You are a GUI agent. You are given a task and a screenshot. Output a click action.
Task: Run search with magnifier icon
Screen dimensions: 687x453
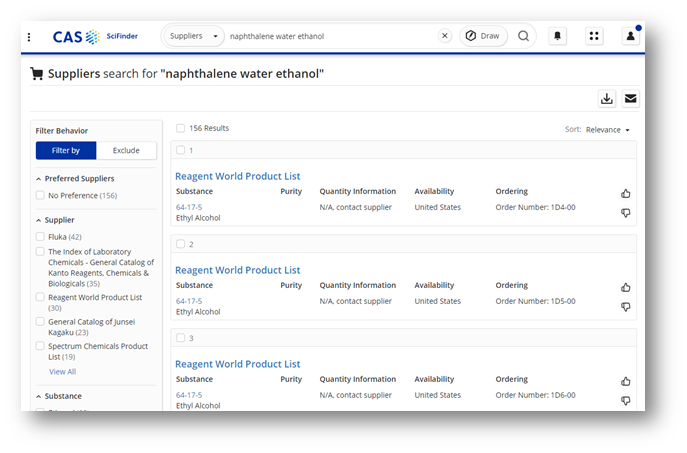point(523,36)
